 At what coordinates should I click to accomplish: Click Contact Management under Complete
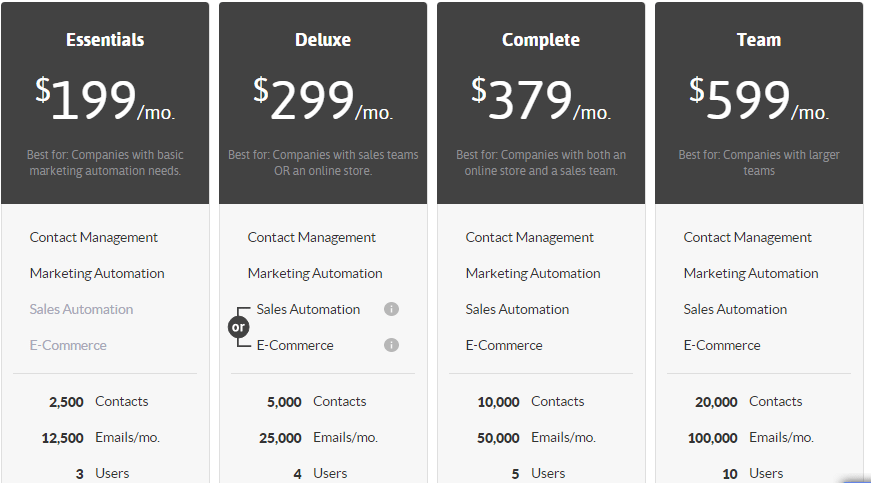[529, 238]
